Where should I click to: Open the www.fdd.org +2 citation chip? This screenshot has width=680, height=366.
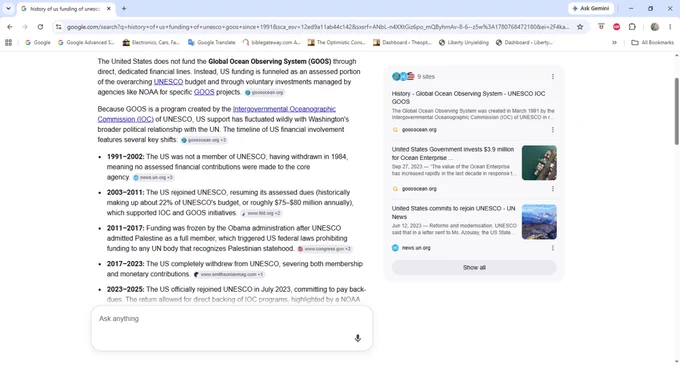click(261, 213)
